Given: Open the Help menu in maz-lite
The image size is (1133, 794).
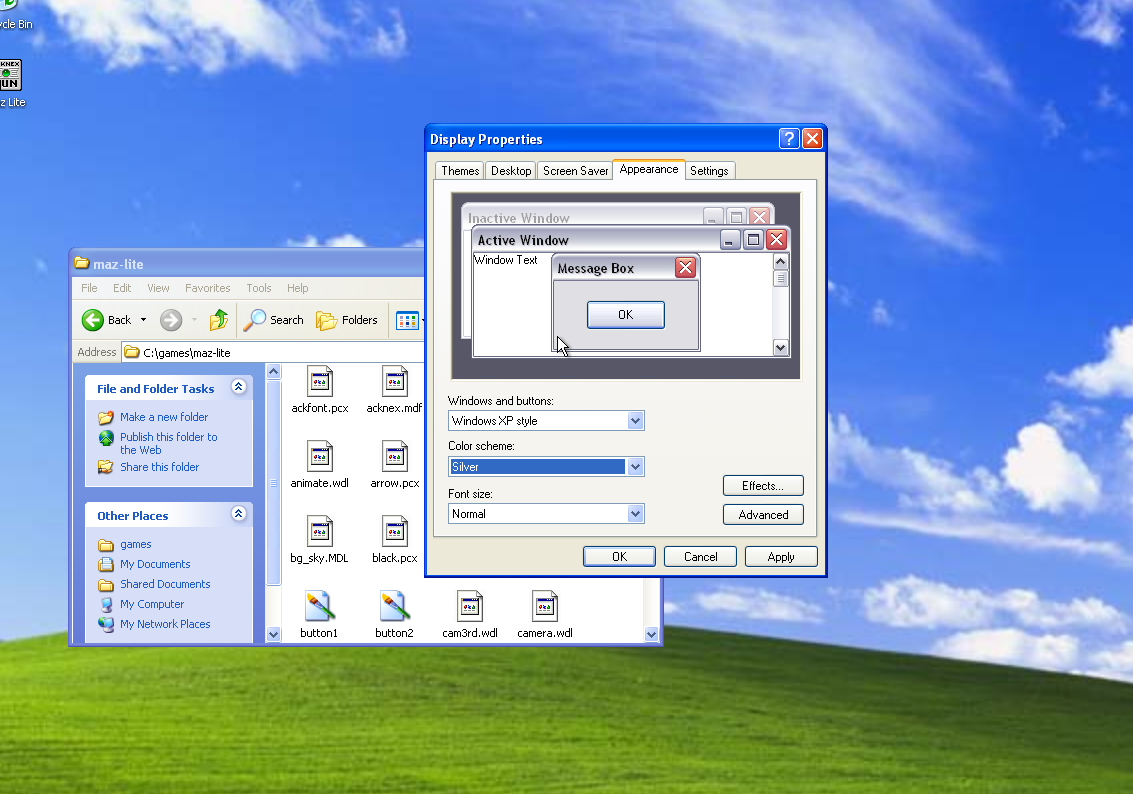Looking at the screenshot, I should (298, 288).
